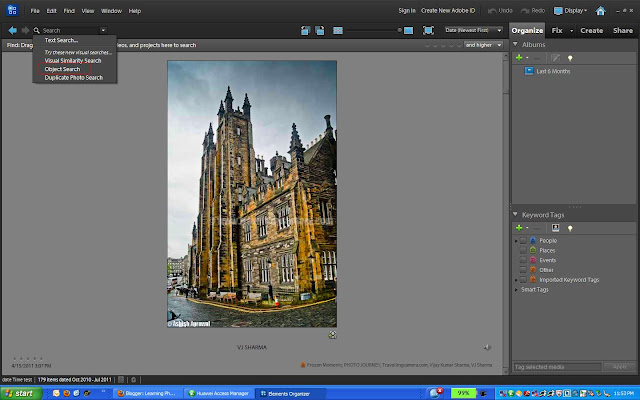640x400 pixels.
Task: Choose Visual Similarity Search from search menu
Action: [73, 61]
